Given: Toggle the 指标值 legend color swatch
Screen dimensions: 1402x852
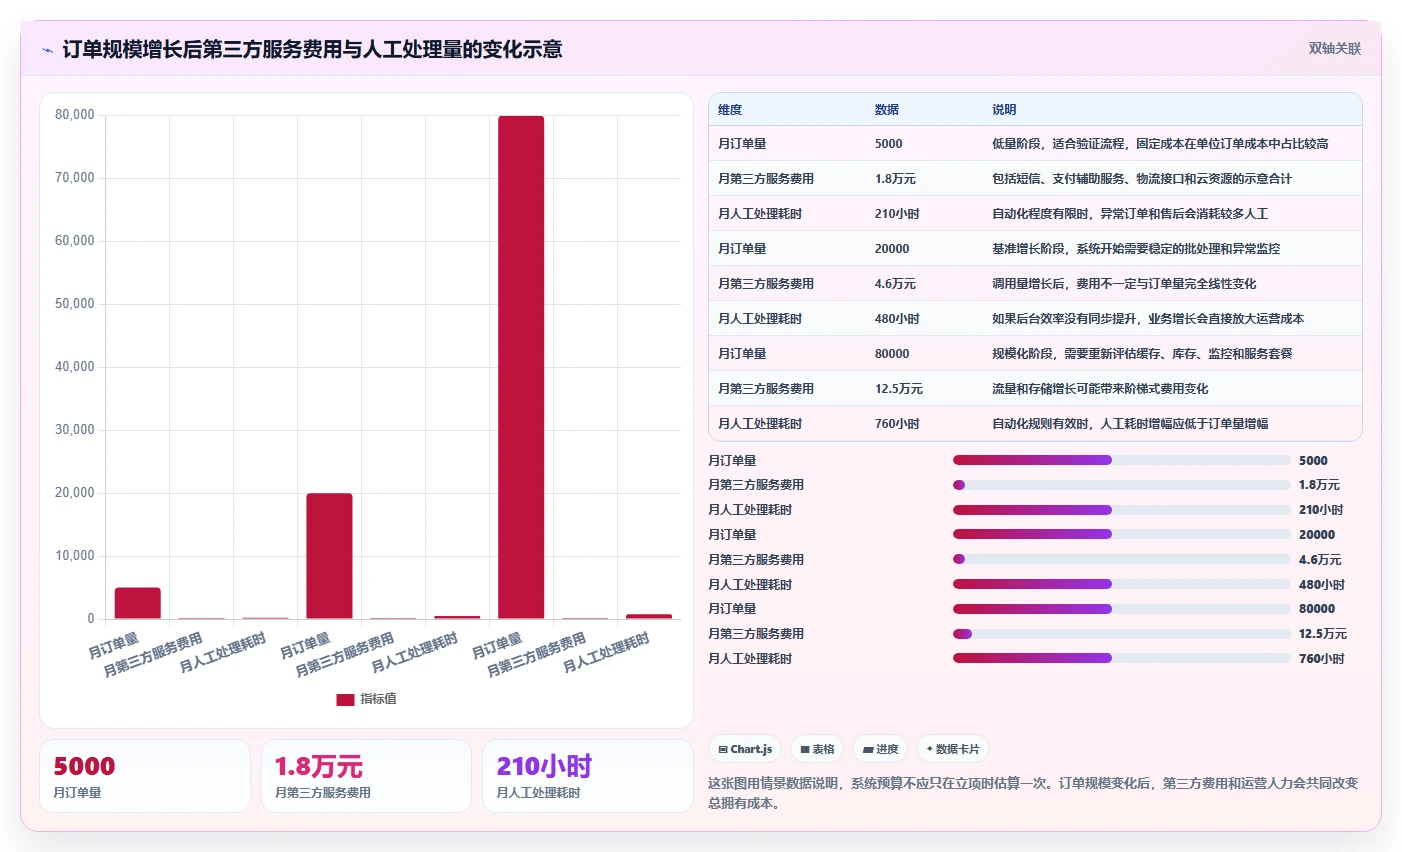Looking at the screenshot, I should (x=345, y=699).
